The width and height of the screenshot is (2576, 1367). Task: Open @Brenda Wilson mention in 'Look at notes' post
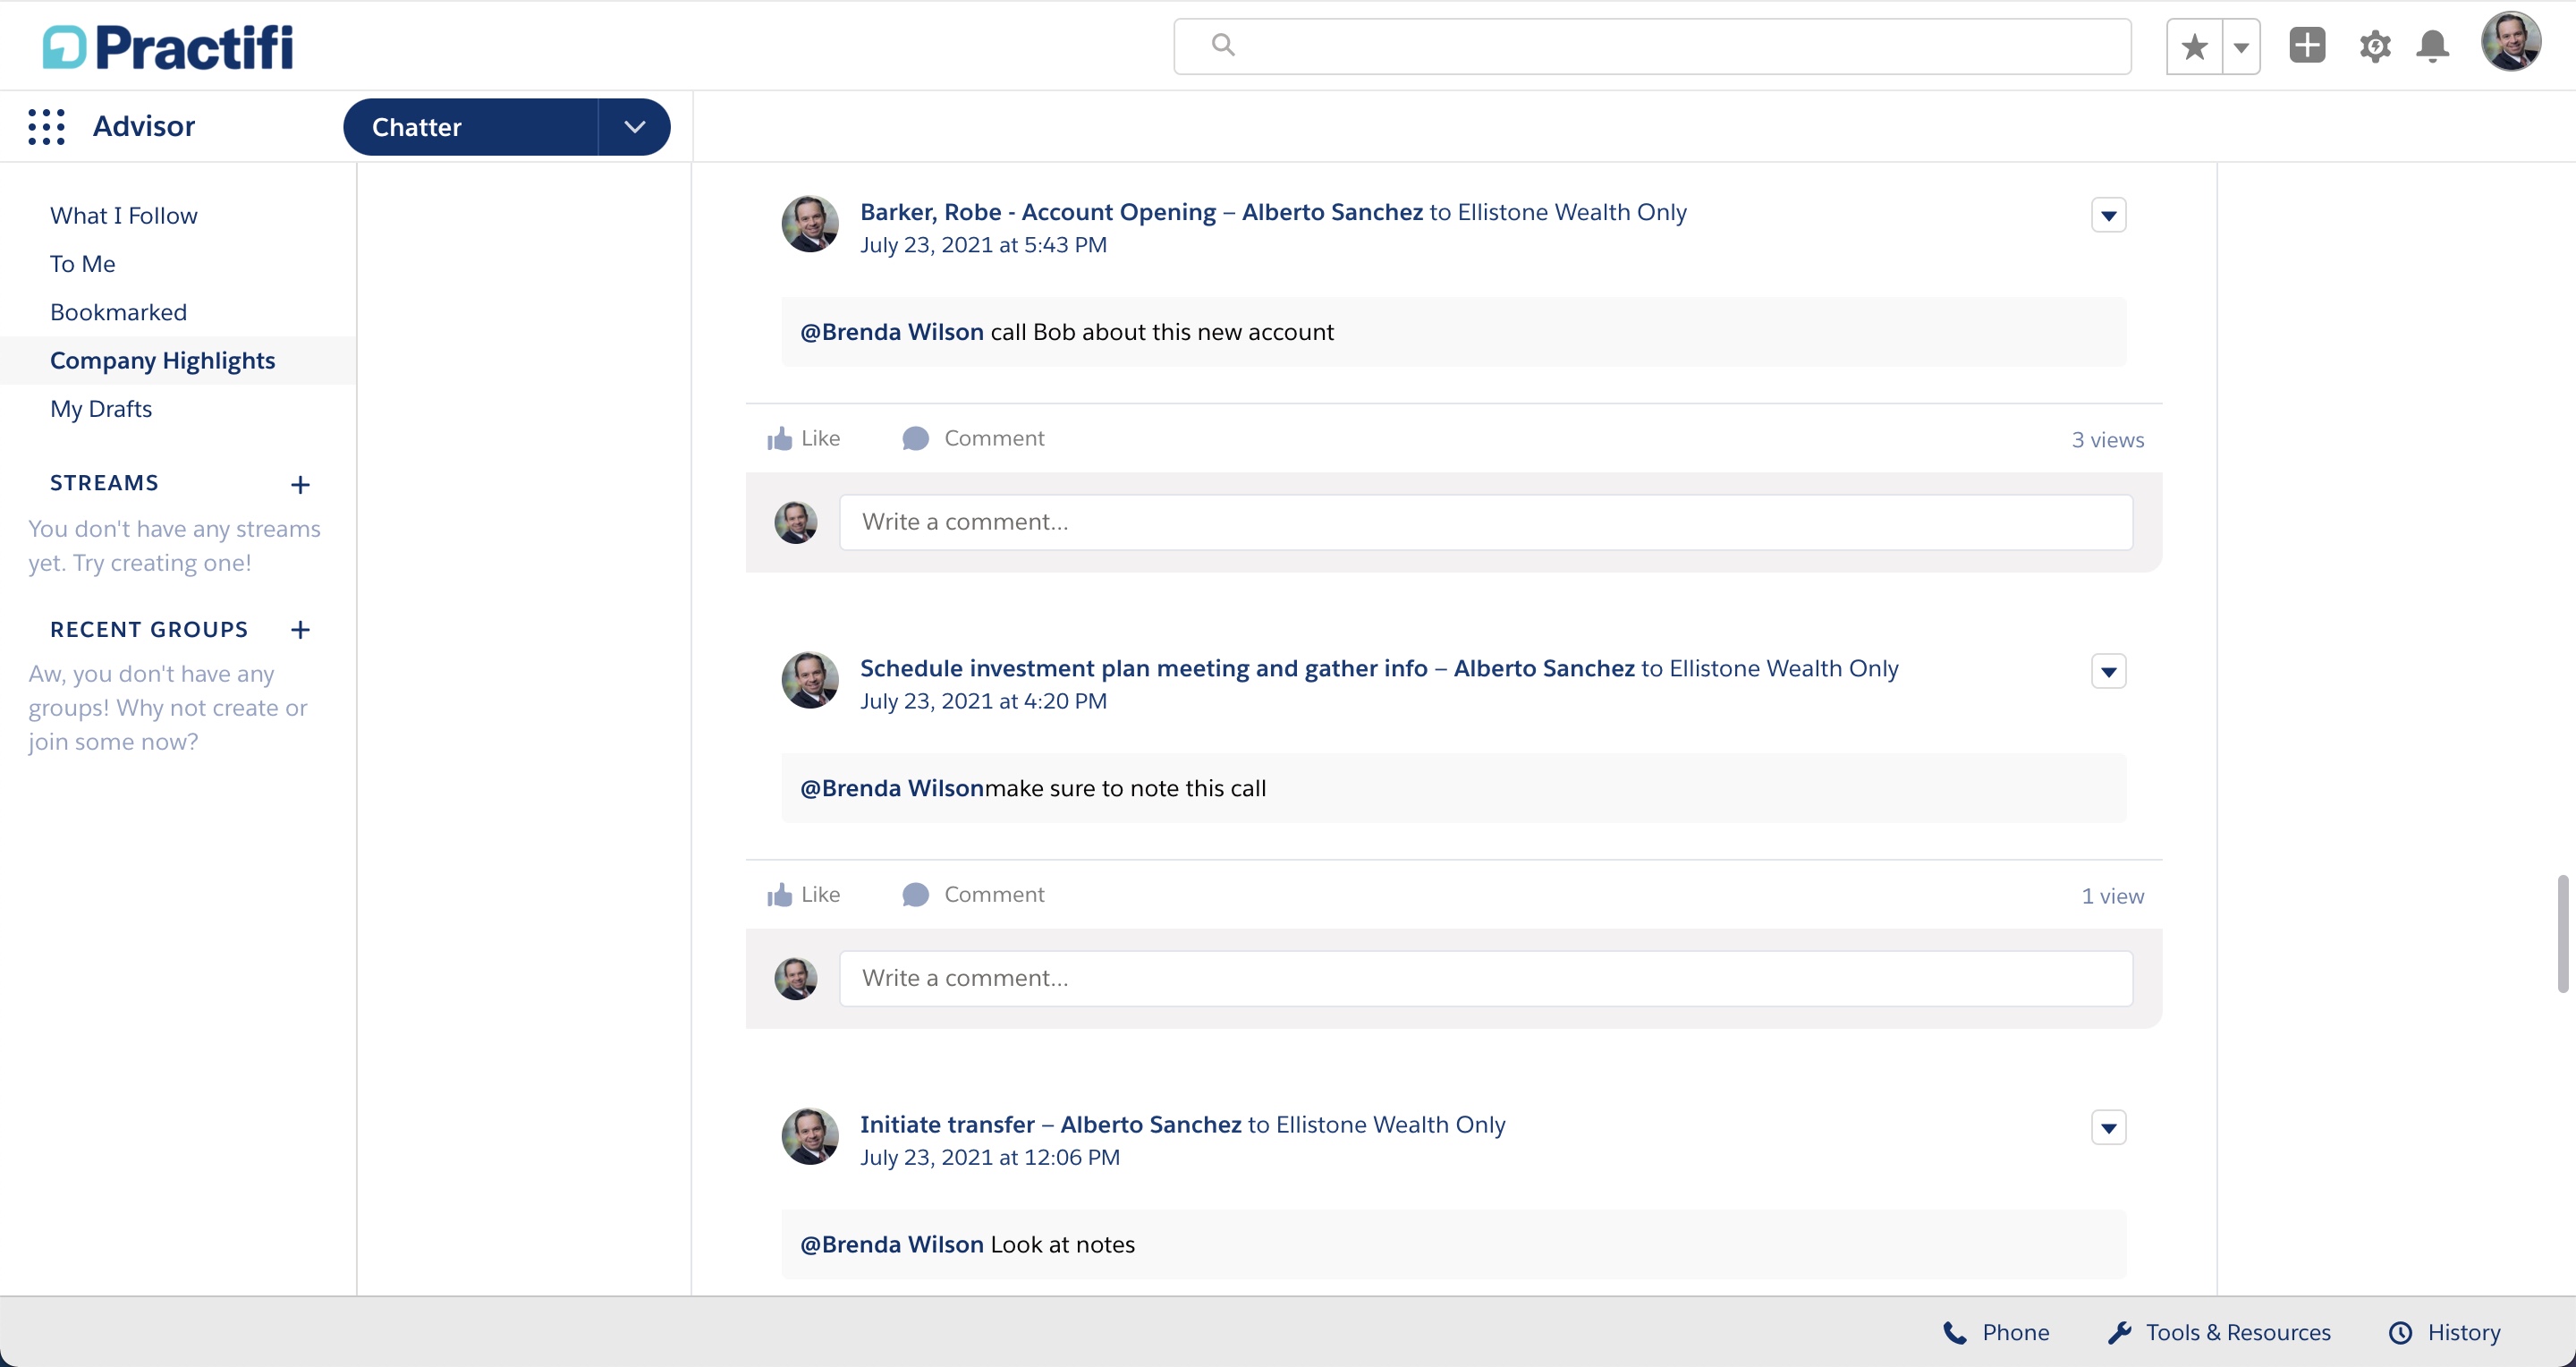[892, 1244]
